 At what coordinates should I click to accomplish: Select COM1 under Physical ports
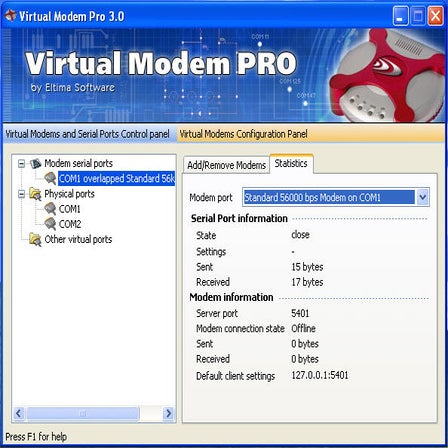pos(69,209)
